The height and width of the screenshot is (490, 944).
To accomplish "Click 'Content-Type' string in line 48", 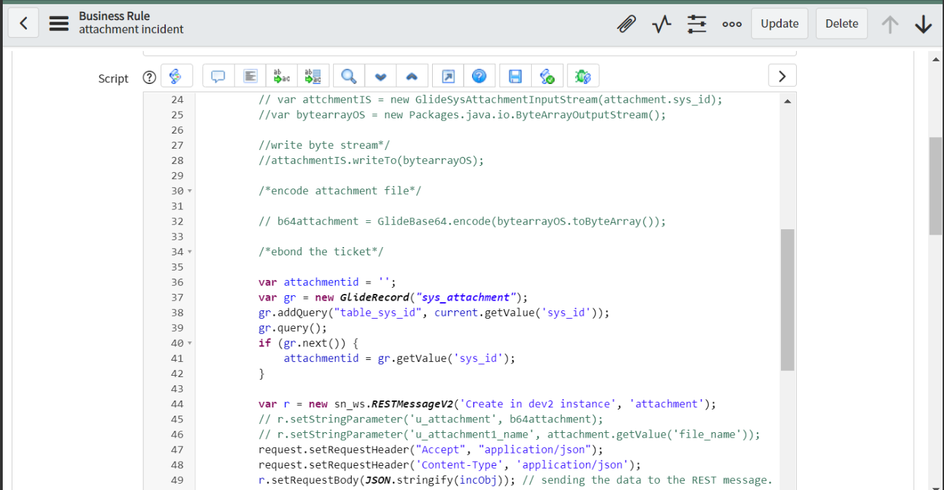I will pyautogui.click(x=459, y=465).
